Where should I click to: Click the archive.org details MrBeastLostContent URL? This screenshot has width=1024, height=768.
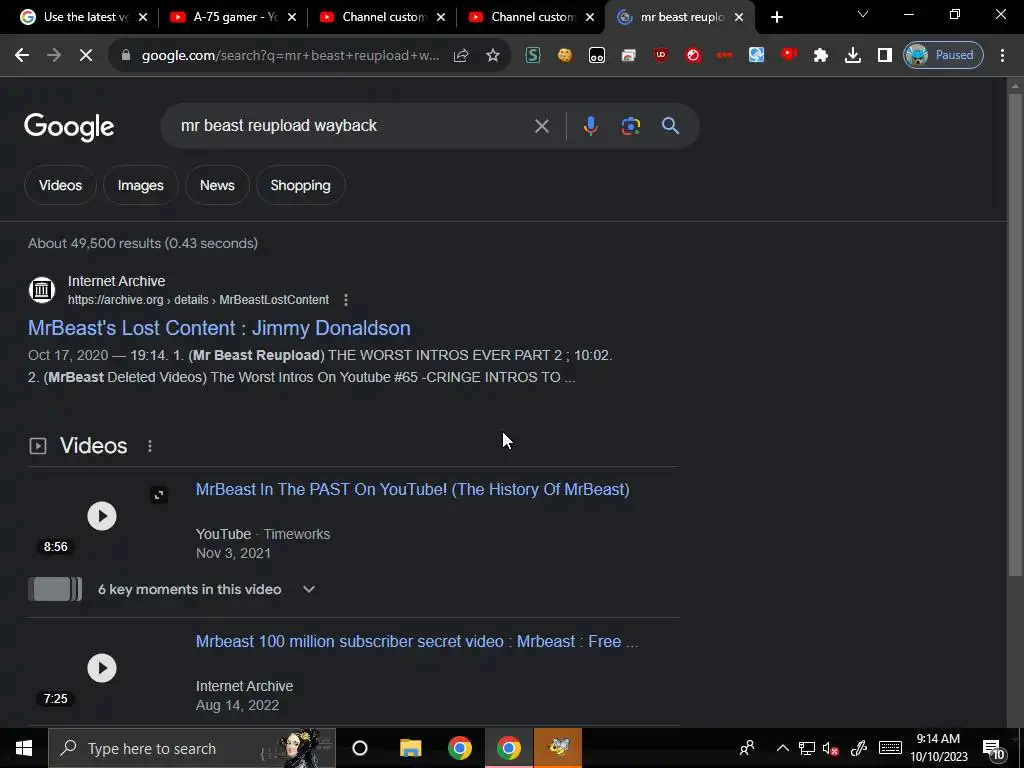(199, 300)
